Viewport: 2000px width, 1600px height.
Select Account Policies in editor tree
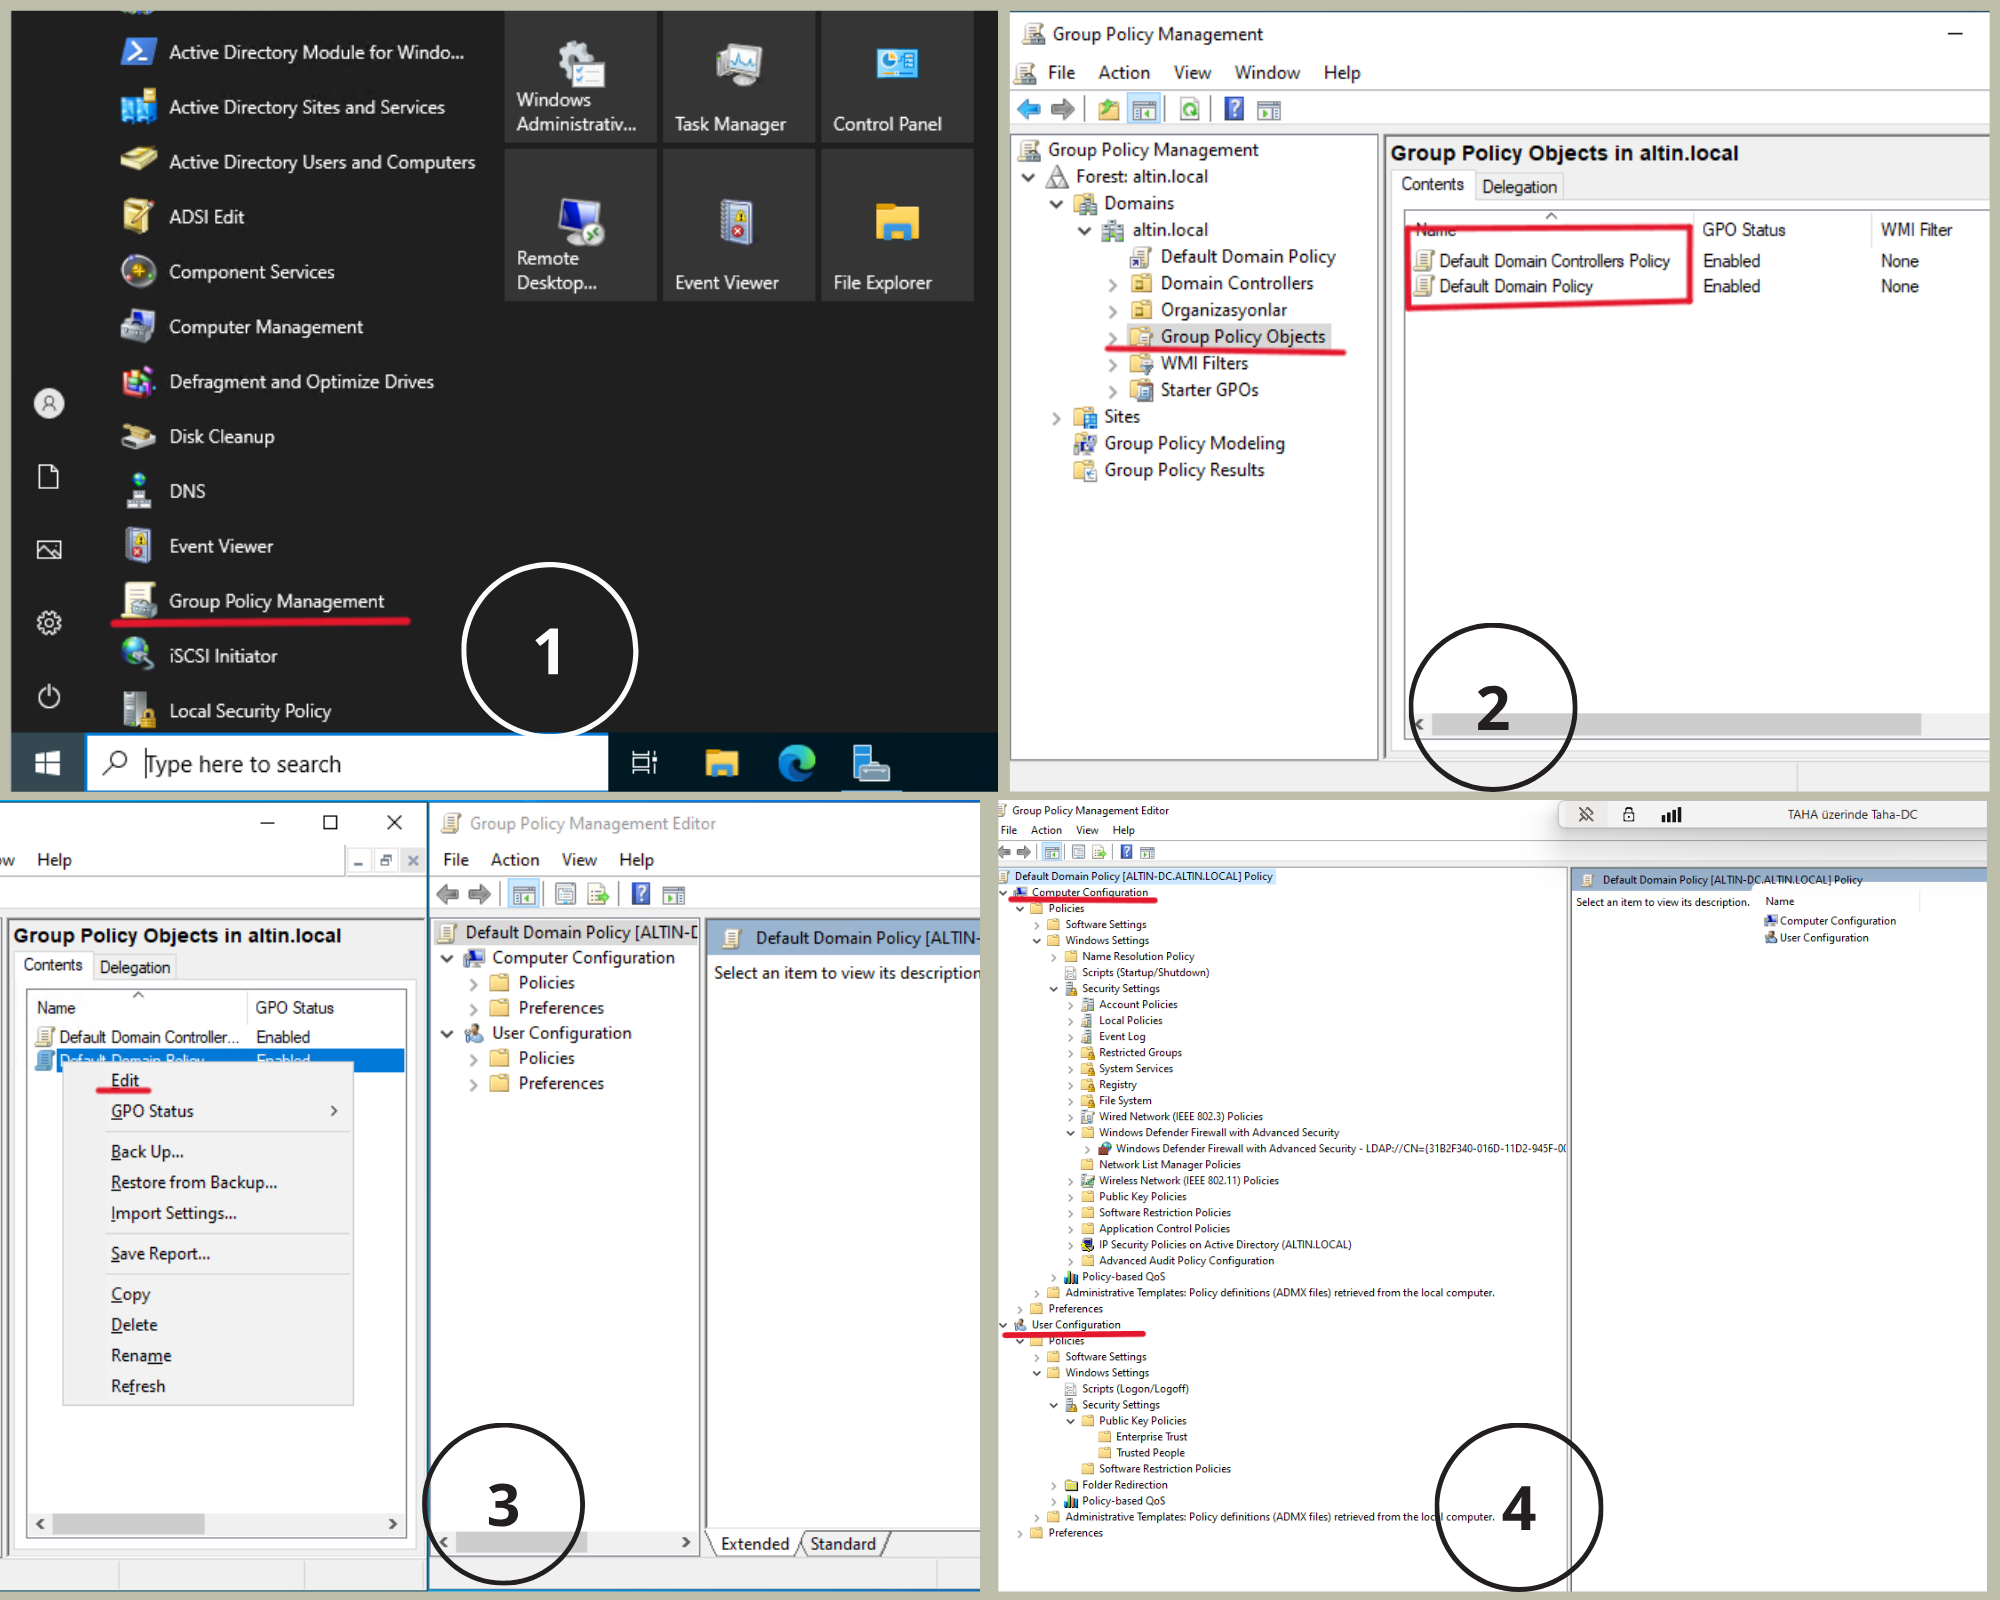click(x=1138, y=1005)
